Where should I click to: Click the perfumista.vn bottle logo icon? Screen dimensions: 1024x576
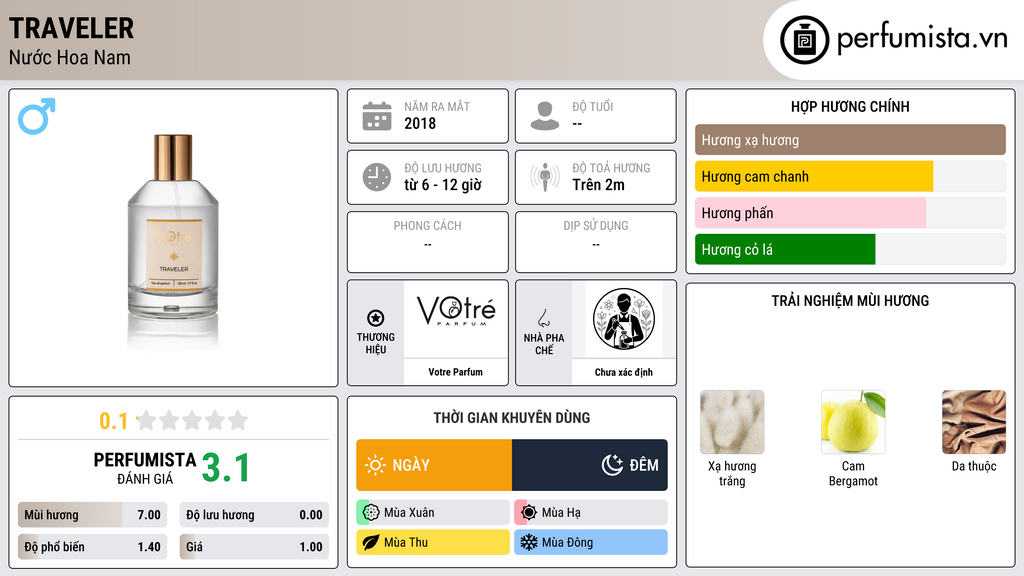click(804, 40)
